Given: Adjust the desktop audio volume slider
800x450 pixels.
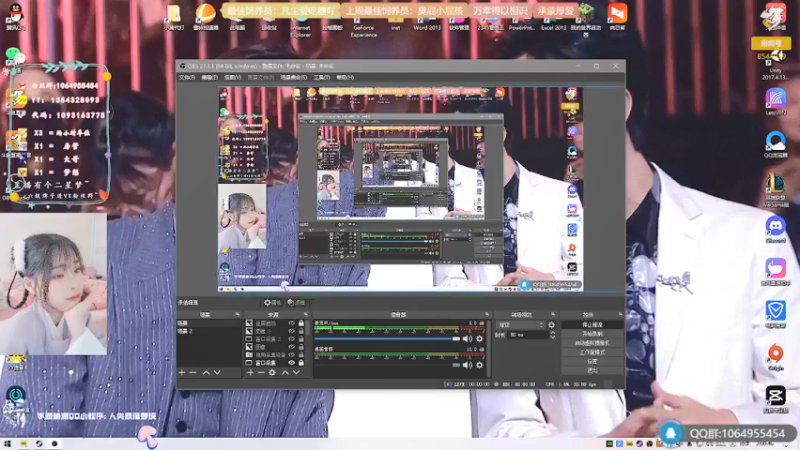Looking at the screenshot, I should 387,365.
